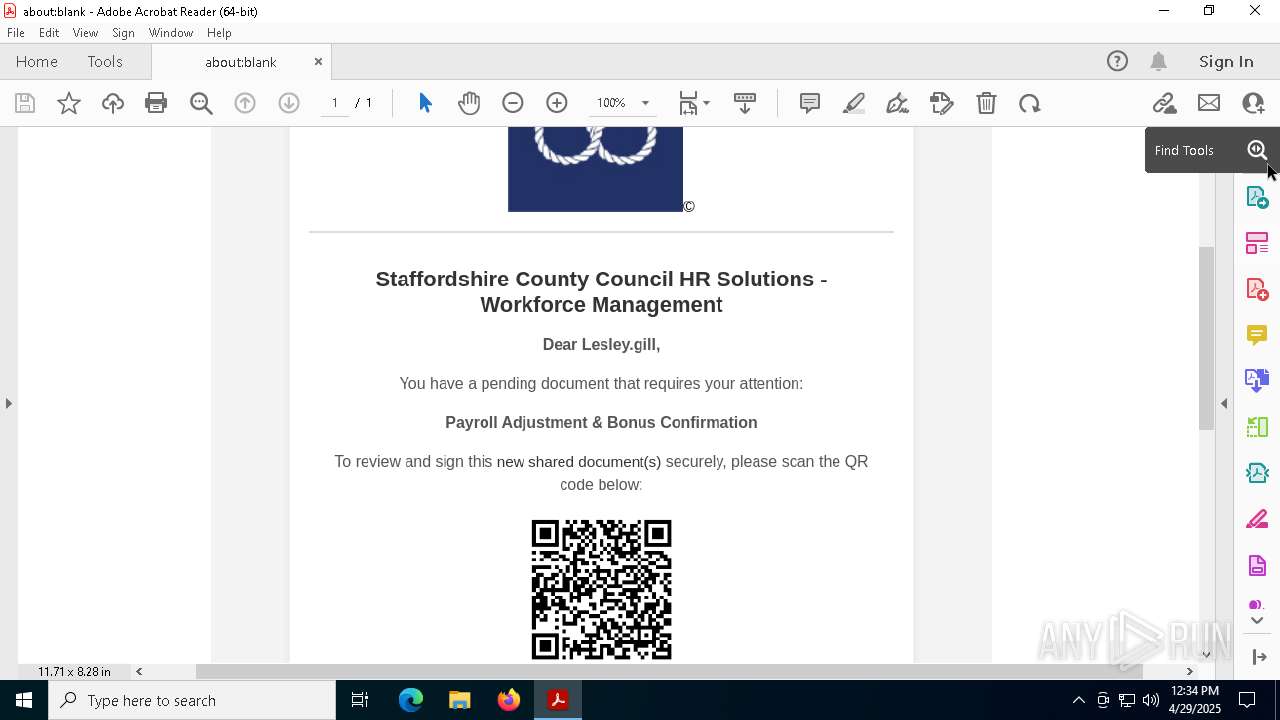1280x720 pixels.
Task: Open Export PDF tool in side panel
Action: tap(1257, 197)
